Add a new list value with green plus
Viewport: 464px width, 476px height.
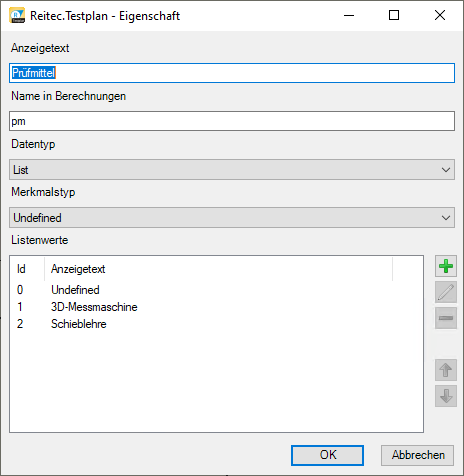[446, 266]
